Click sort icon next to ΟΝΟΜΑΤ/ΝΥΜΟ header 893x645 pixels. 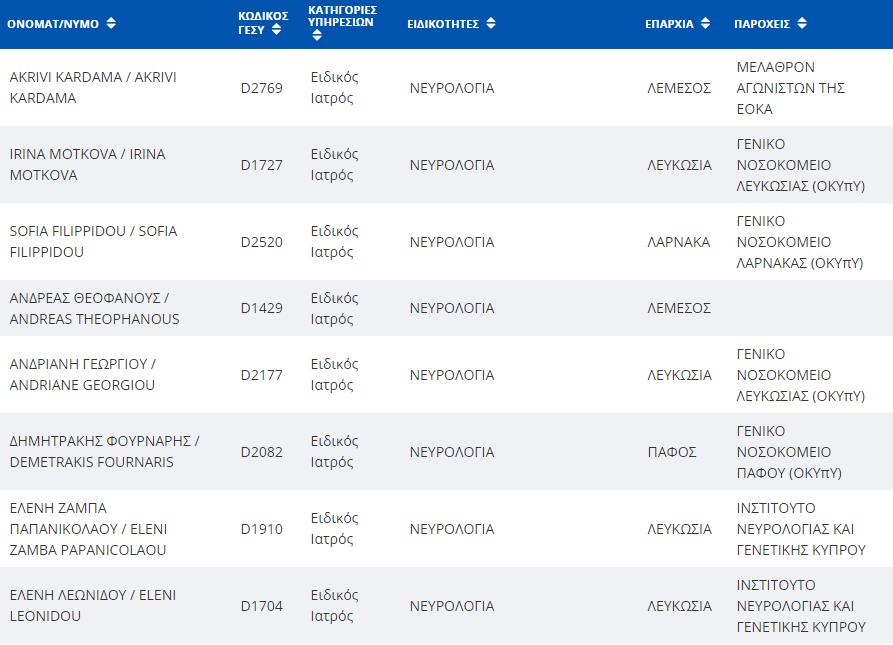111,23
